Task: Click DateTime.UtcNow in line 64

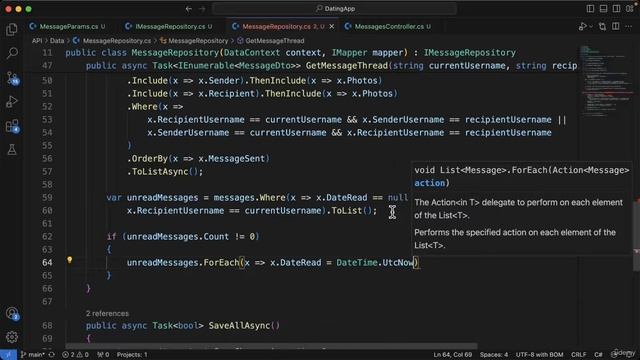Action: [x=375, y=262]
